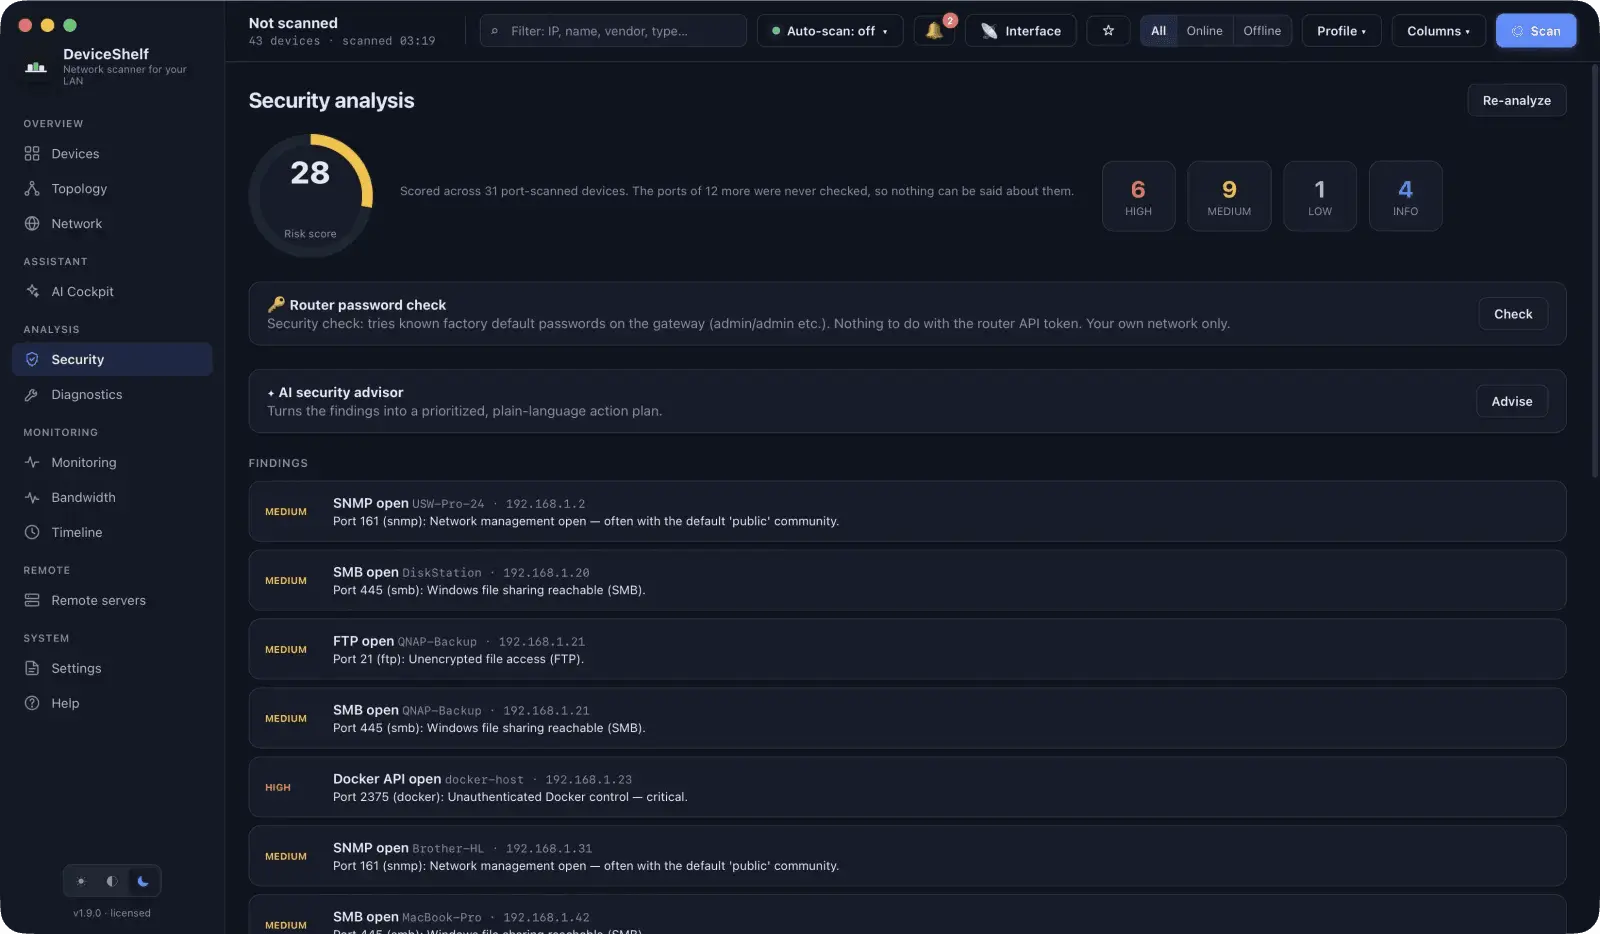Image resolution: width=1600 pixels, height=934 pixels.
Task: Open the Columns dropdown
Action: tap(1438, 31)
